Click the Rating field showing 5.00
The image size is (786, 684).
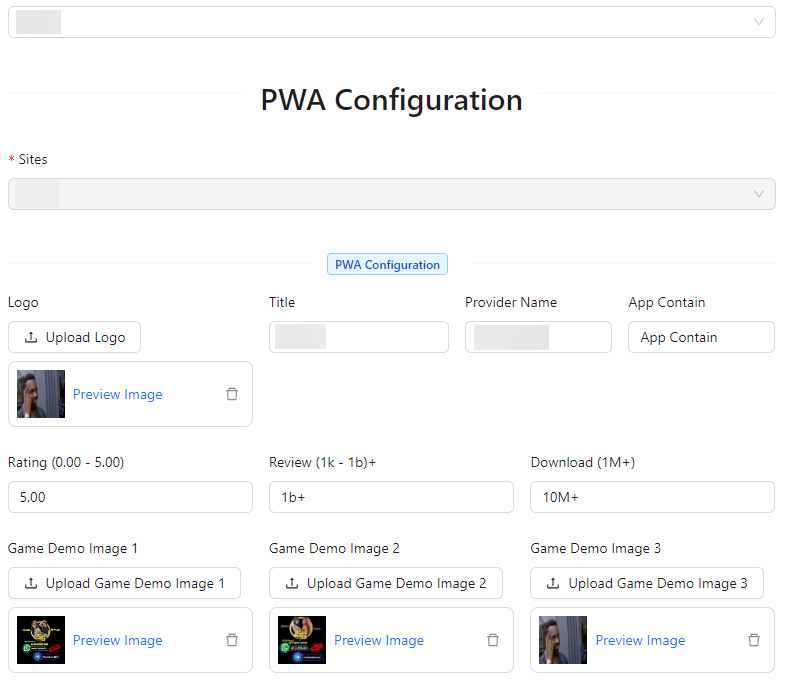[130, 497]
